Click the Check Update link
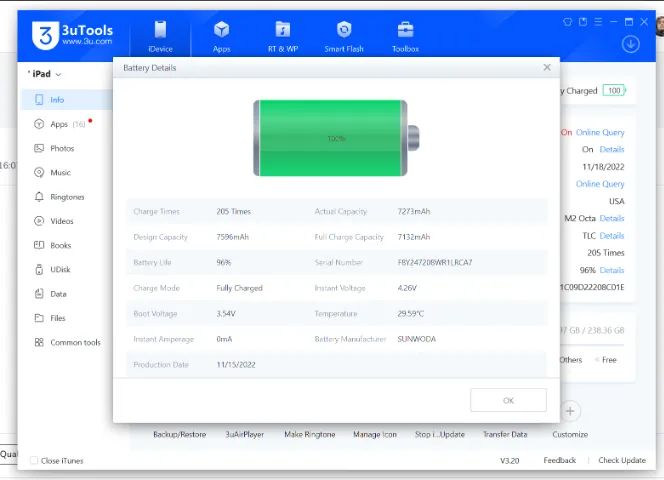This screenshot has height=480, width=664. [x=621, y=461]
